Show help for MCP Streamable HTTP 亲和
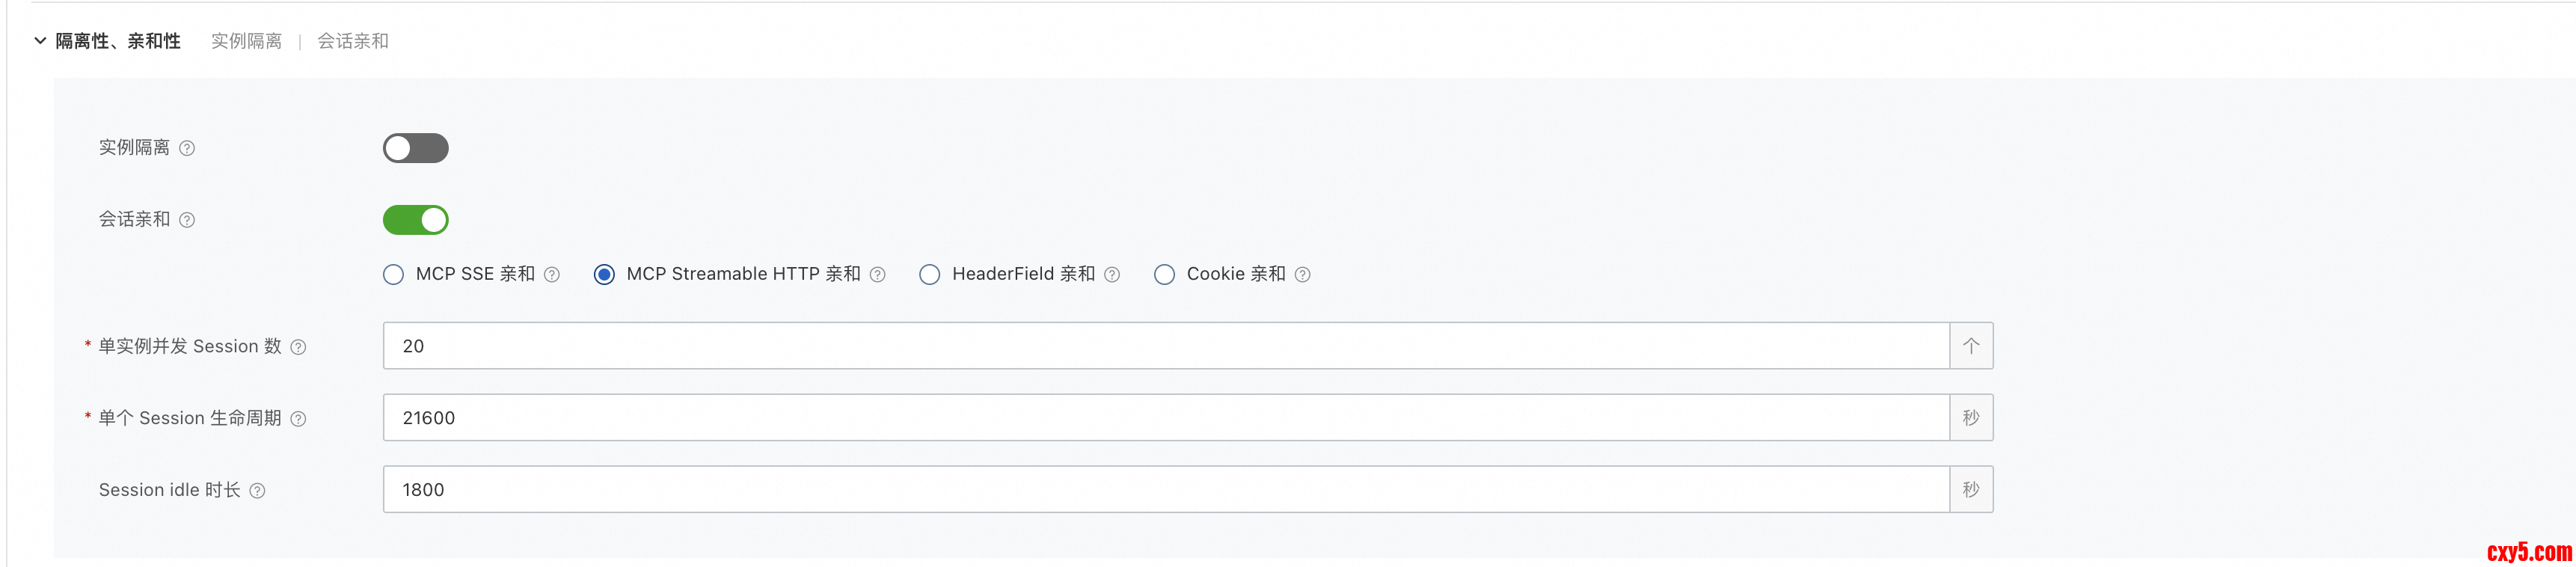 click(x=878, y=275)
